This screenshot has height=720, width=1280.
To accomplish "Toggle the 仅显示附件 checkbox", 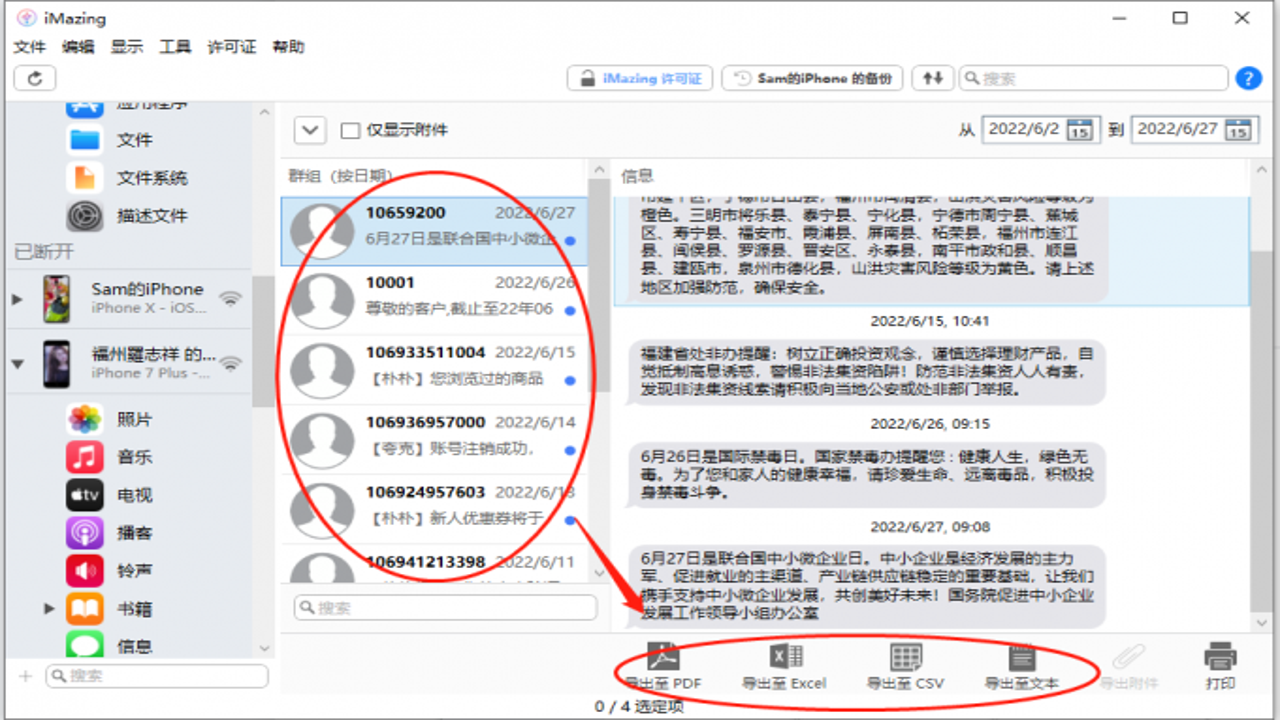I will tap(350, 130).
